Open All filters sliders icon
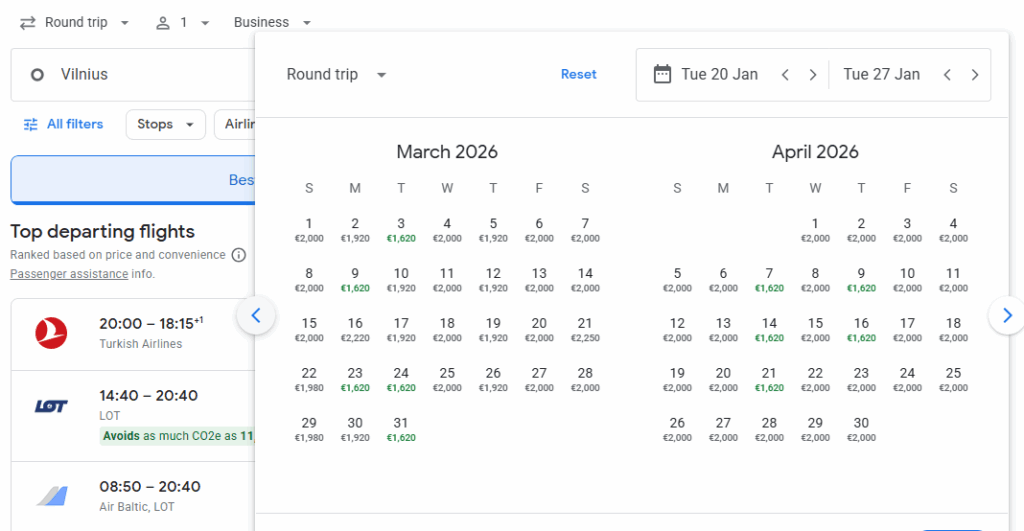The image size is (1024, 531). click(30, 124)
